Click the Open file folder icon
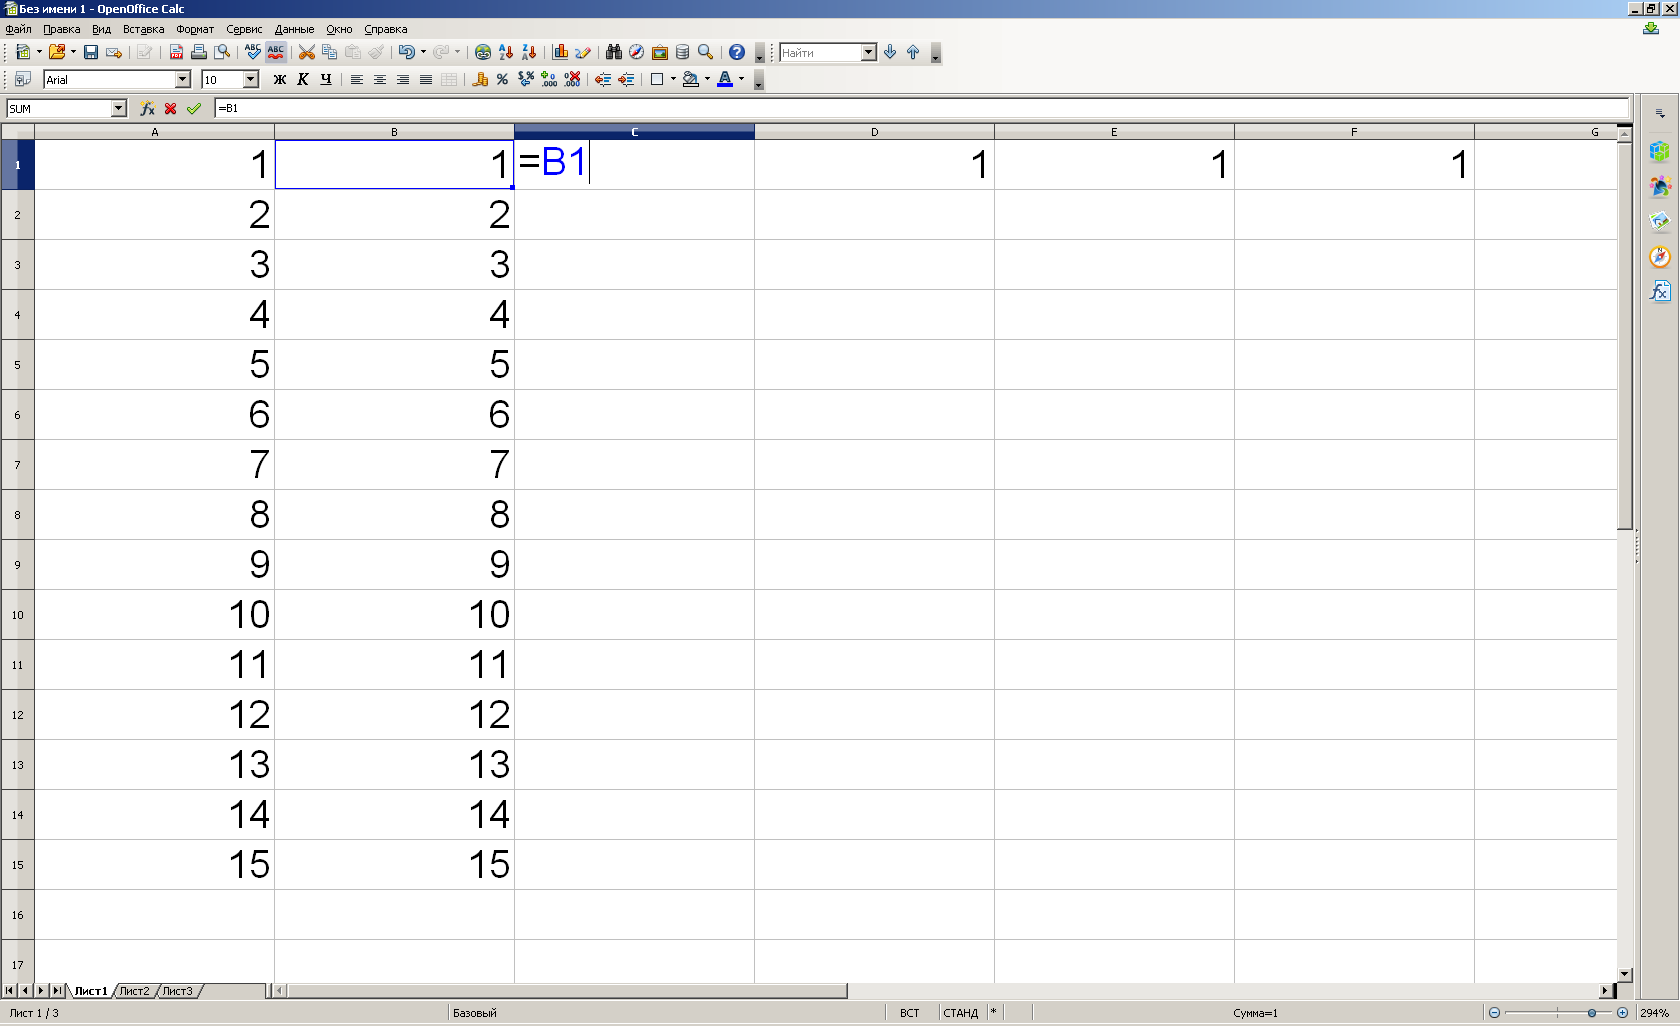Viewport: 1680px width, 1026px height. click(57, 52)
